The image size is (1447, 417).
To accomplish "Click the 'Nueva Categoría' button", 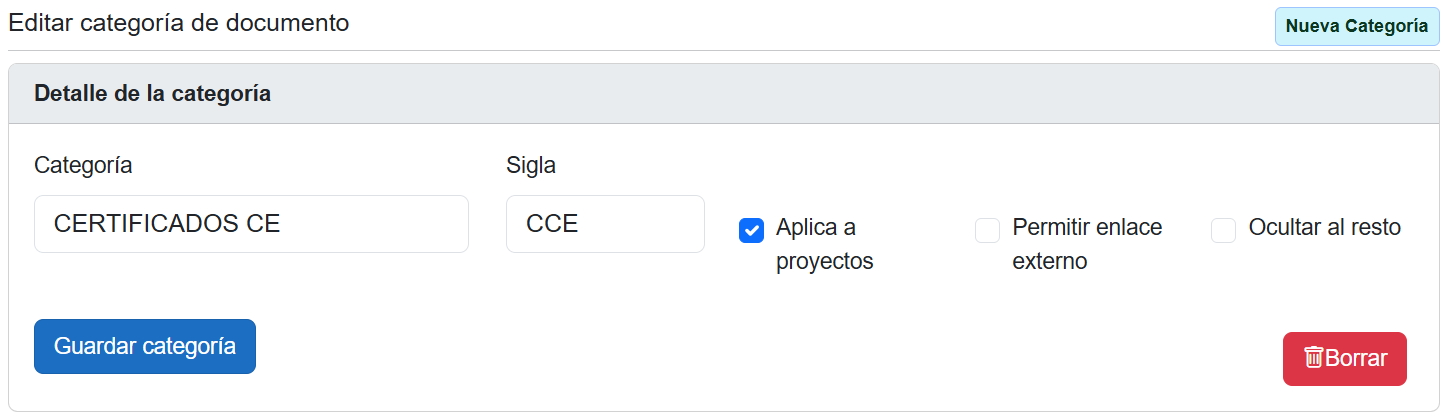I will pos(1356,27).
